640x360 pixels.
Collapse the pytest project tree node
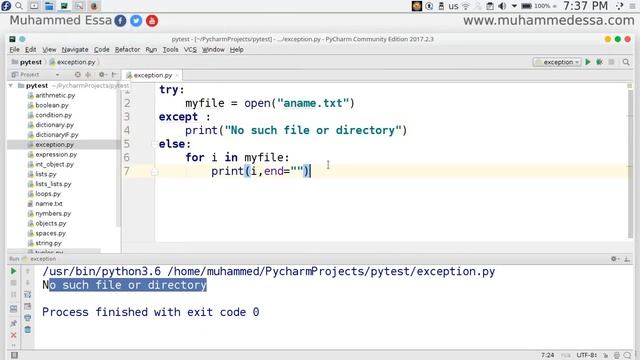(11, 86)
